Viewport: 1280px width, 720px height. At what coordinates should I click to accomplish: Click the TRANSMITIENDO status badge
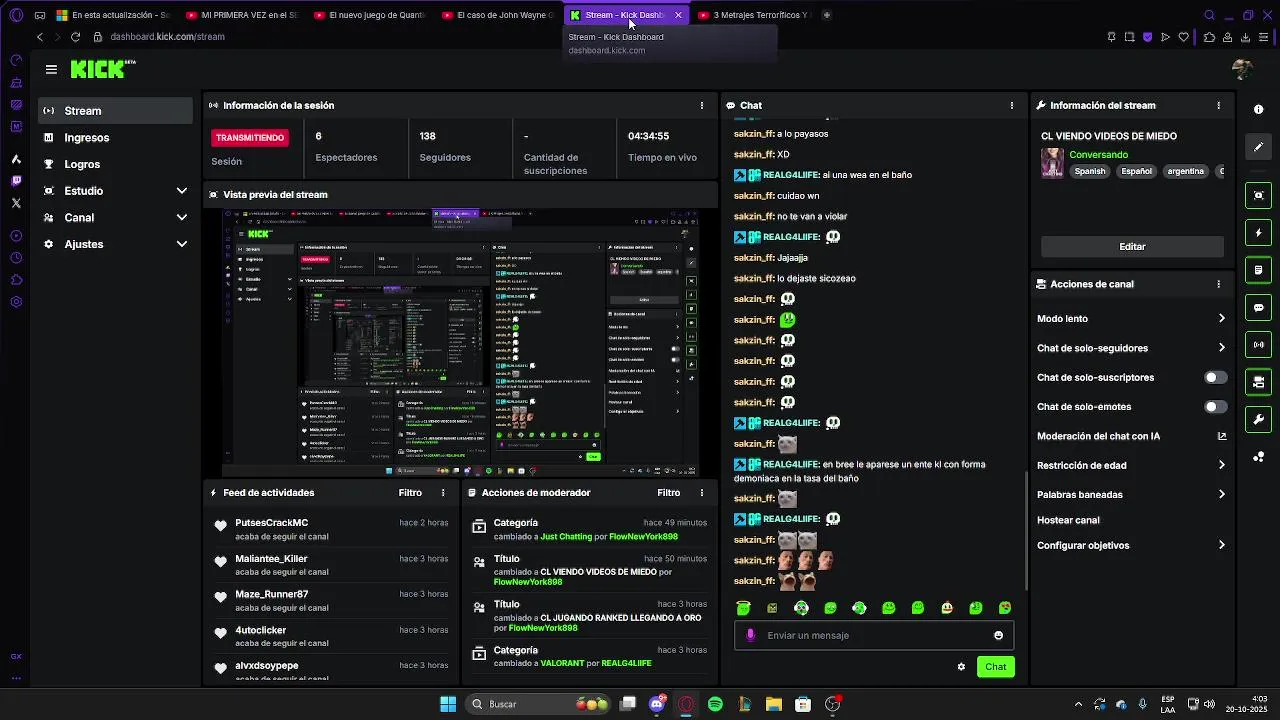click(250, 137)
